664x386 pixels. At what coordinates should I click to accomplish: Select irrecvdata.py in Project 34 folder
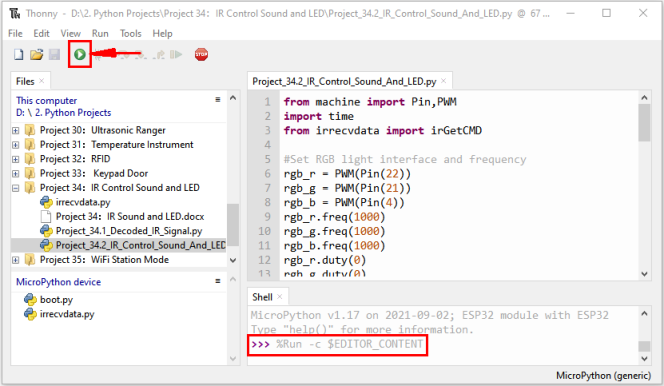(83, 202)
